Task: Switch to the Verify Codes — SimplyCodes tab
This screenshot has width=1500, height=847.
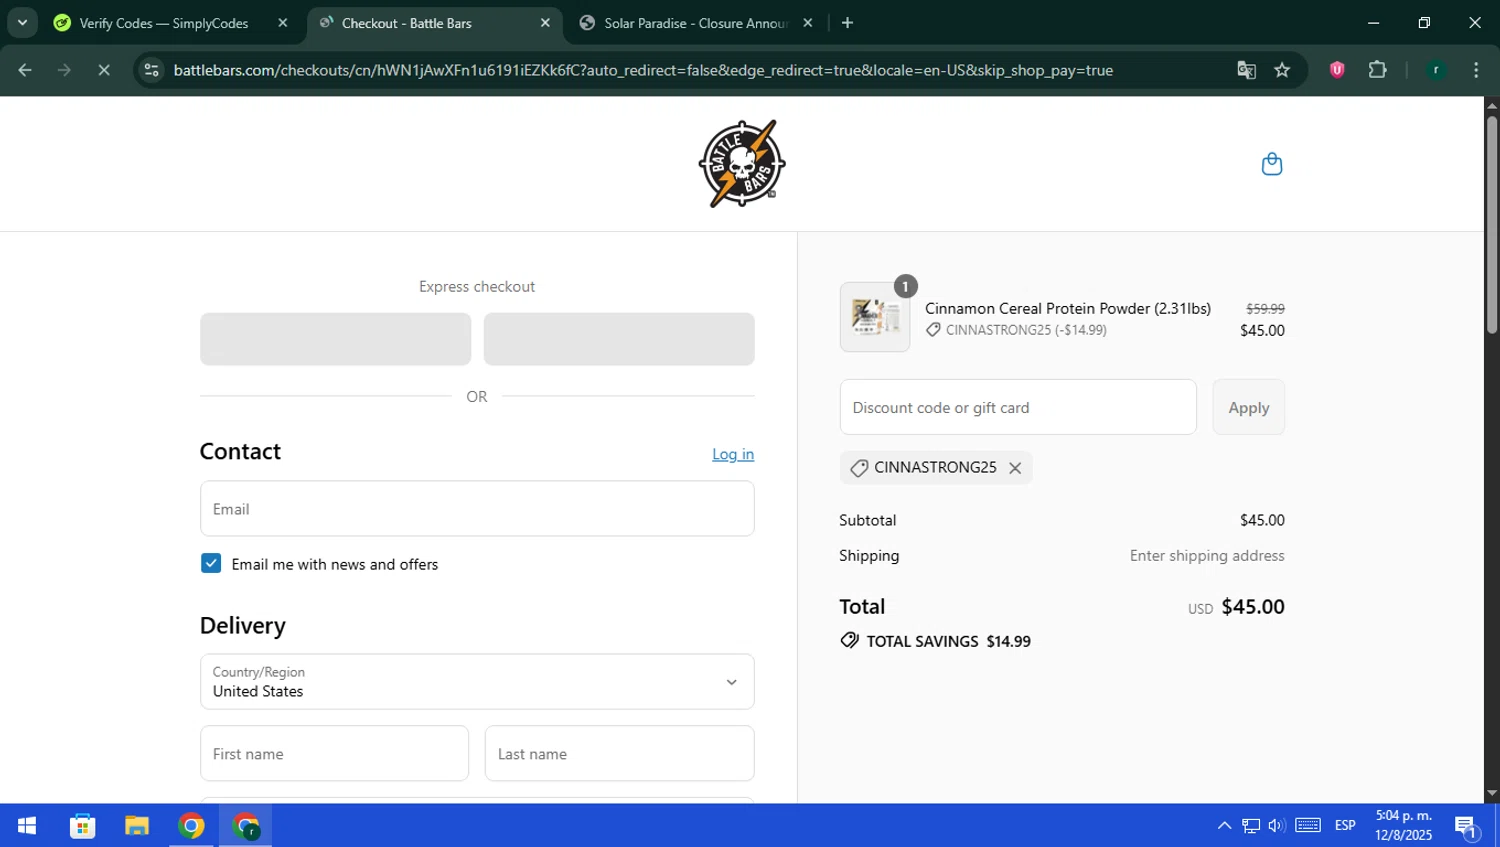Action: pyautogui.click(x=163, y=23)
